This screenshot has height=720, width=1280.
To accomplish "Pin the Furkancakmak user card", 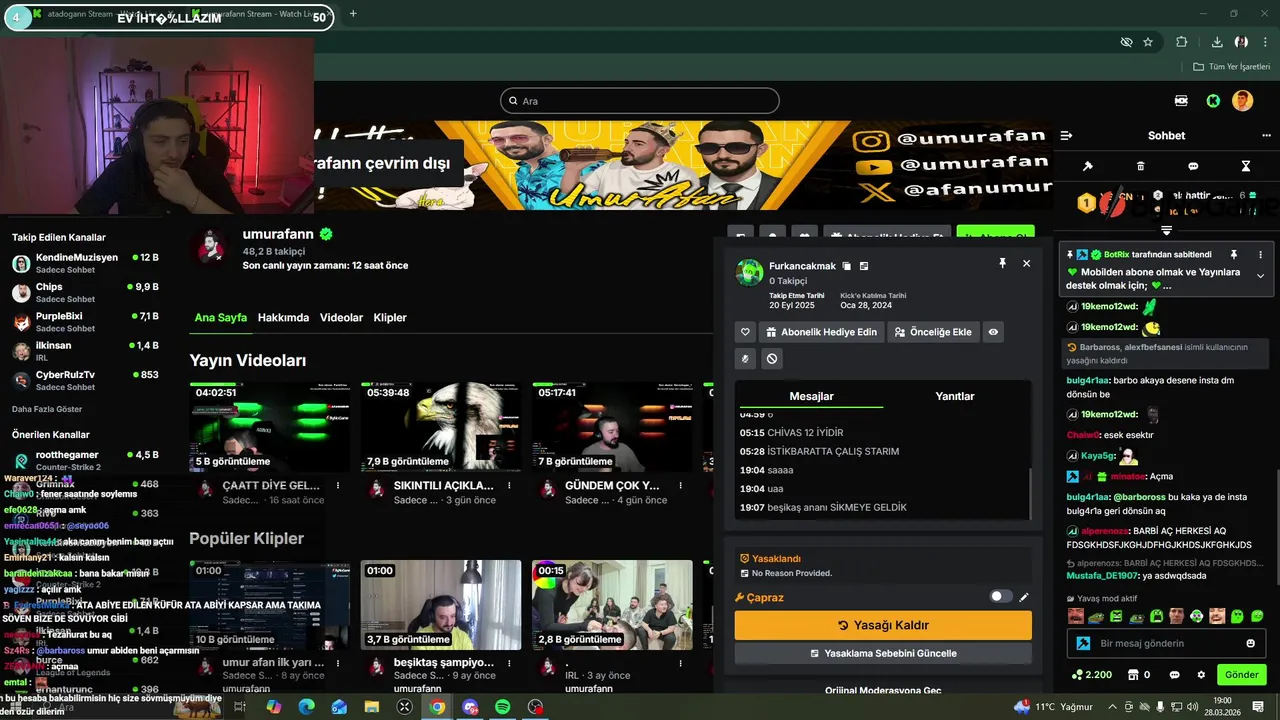I will coord(1002,263).
